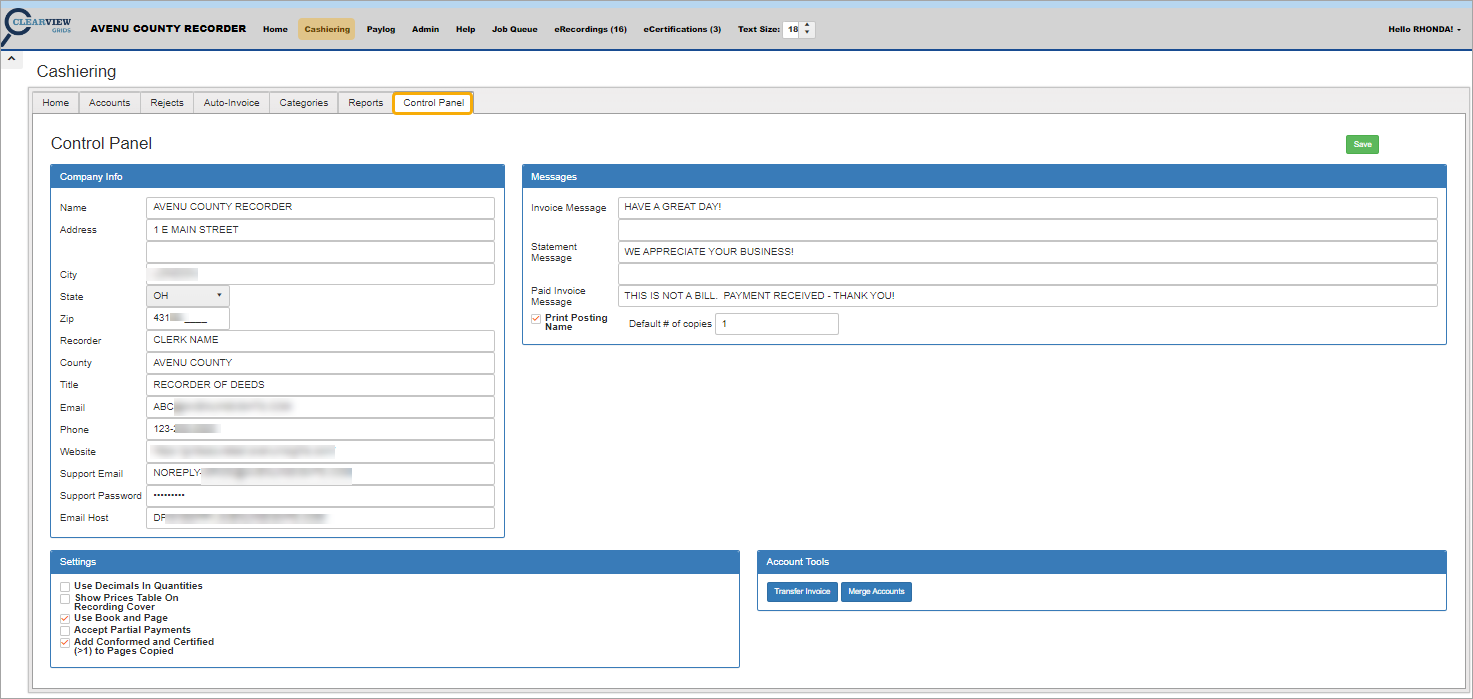Screen dimensions: 1473x699
Task: Click the Invoice Message text field
Action: 1027,208
